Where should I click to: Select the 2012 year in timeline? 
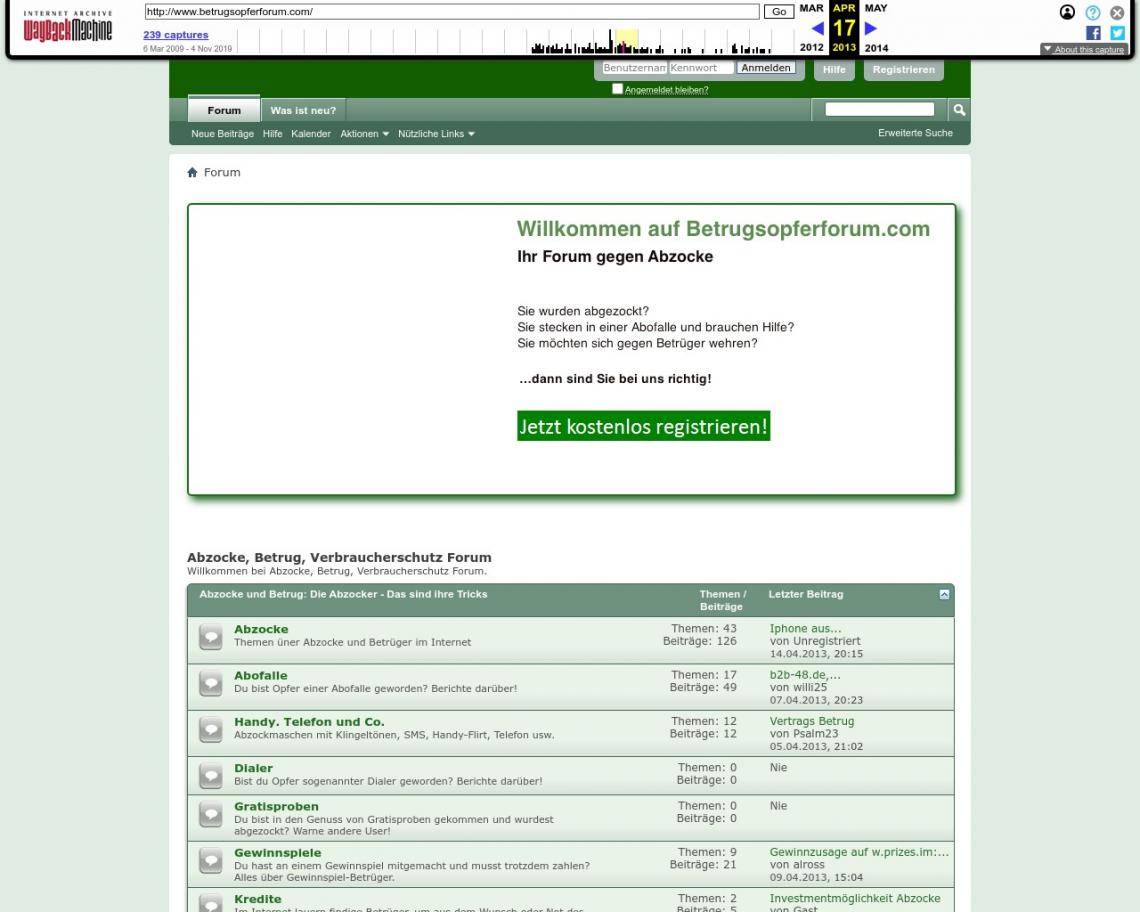[x=811, y=48]
